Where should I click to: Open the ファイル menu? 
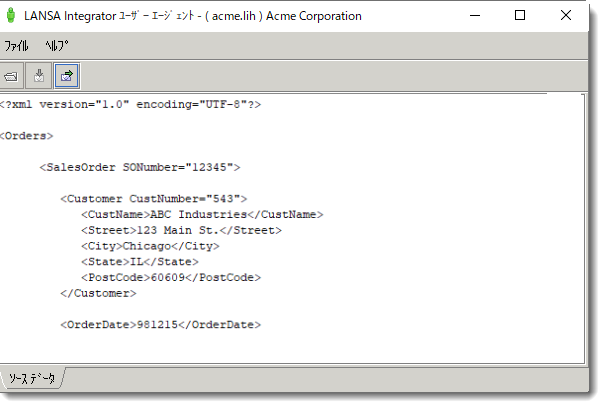coord(16,46)
